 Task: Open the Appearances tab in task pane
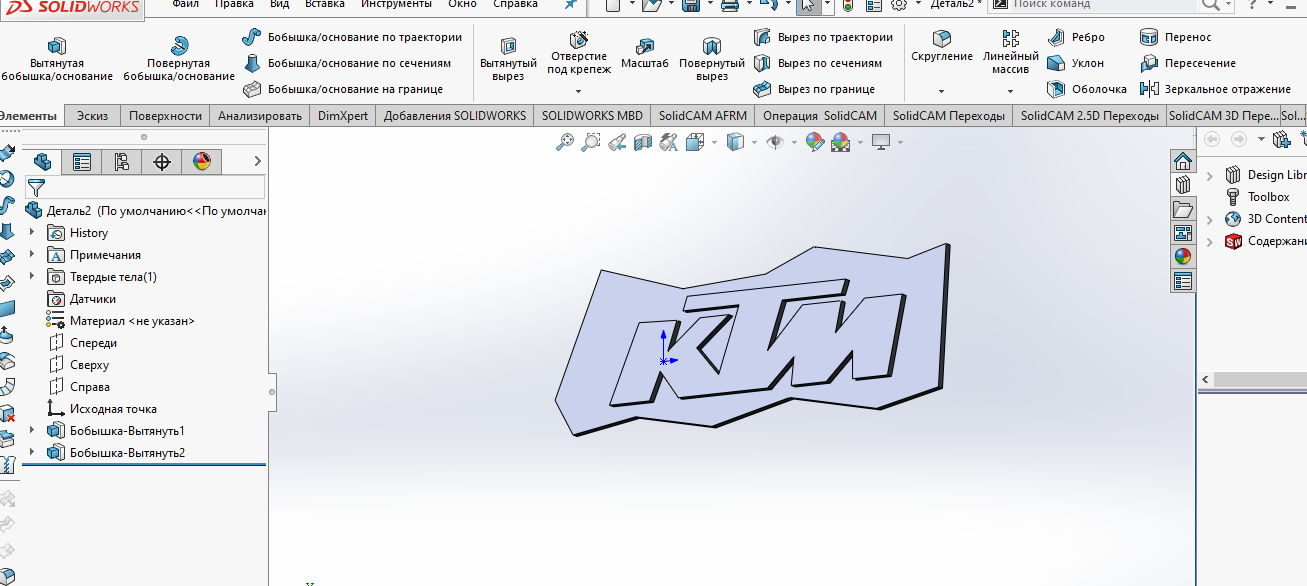click(1183, 256)
